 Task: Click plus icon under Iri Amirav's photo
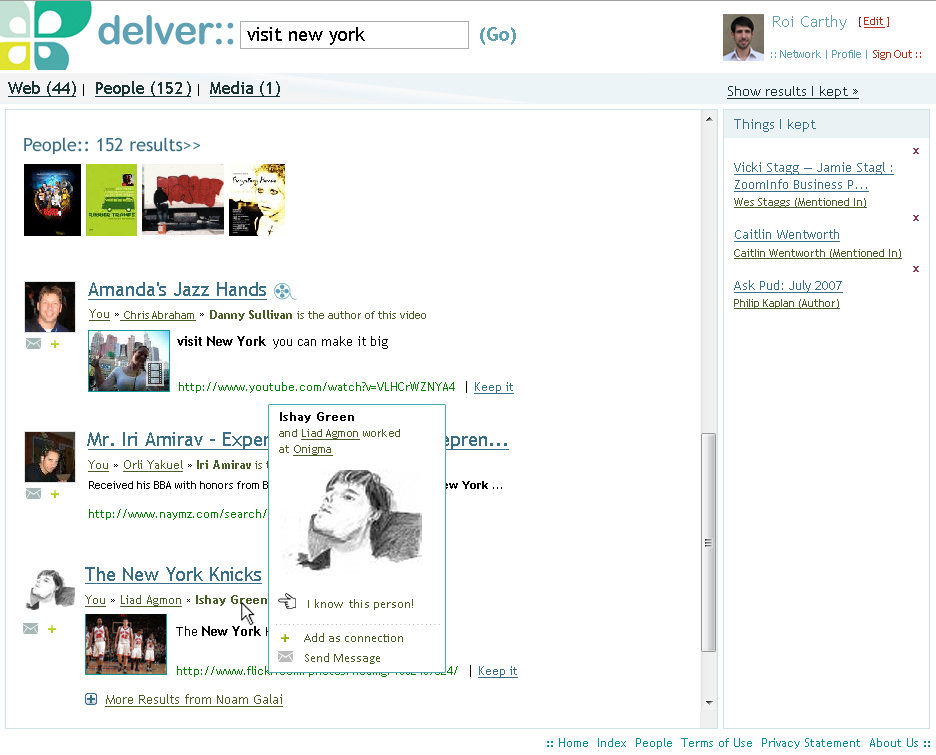(x=55, y=494)
